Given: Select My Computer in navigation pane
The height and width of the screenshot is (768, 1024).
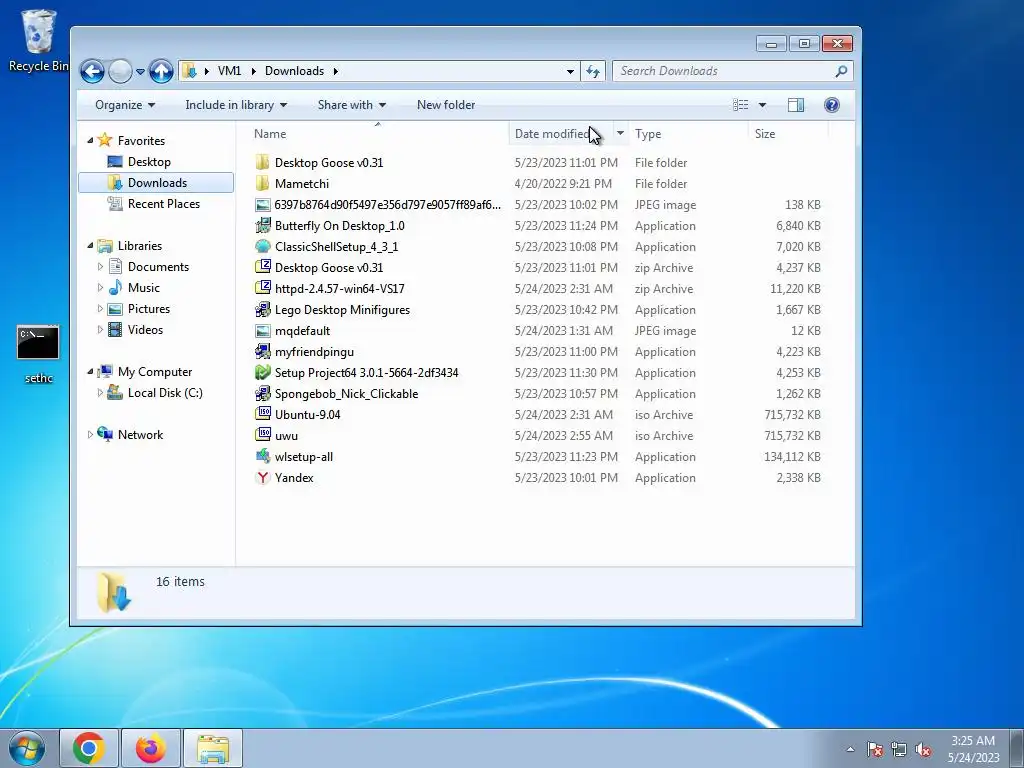Looking at the screenshot, I should [x=155, y=372].
